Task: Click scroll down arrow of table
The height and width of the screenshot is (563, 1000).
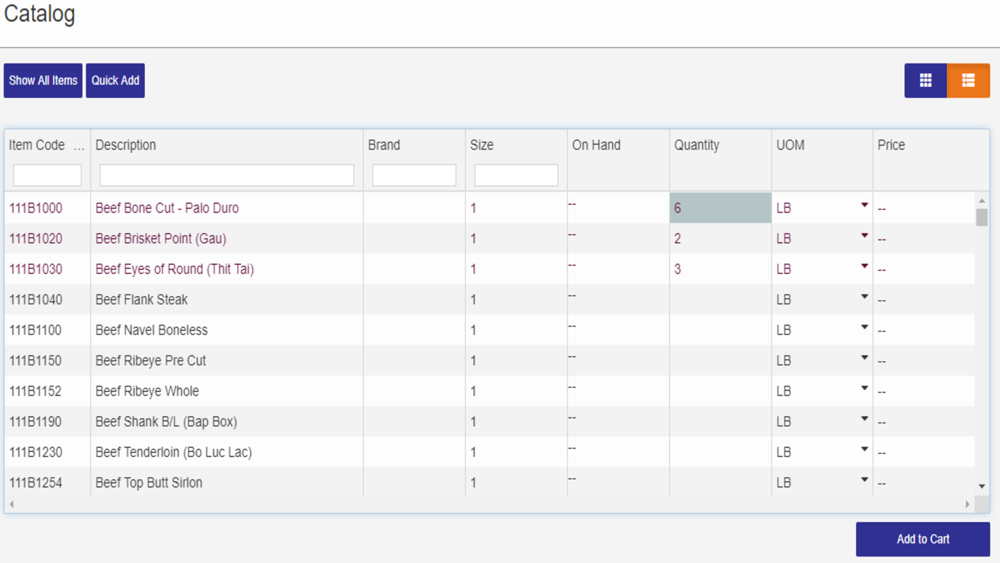Action: [982, 486]
